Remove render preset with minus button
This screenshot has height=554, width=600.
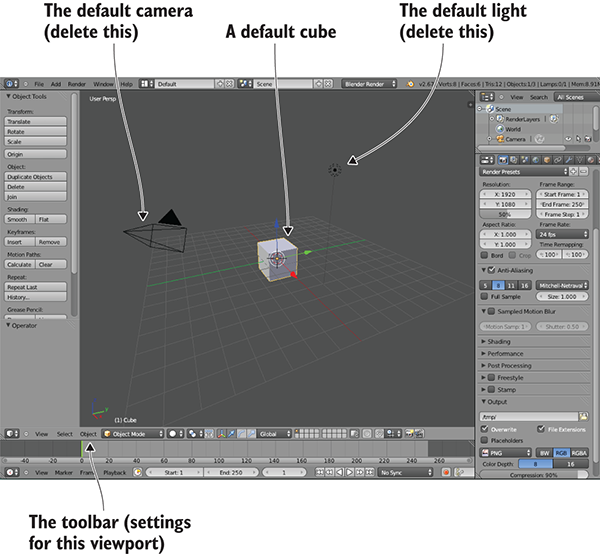point(583,172)
